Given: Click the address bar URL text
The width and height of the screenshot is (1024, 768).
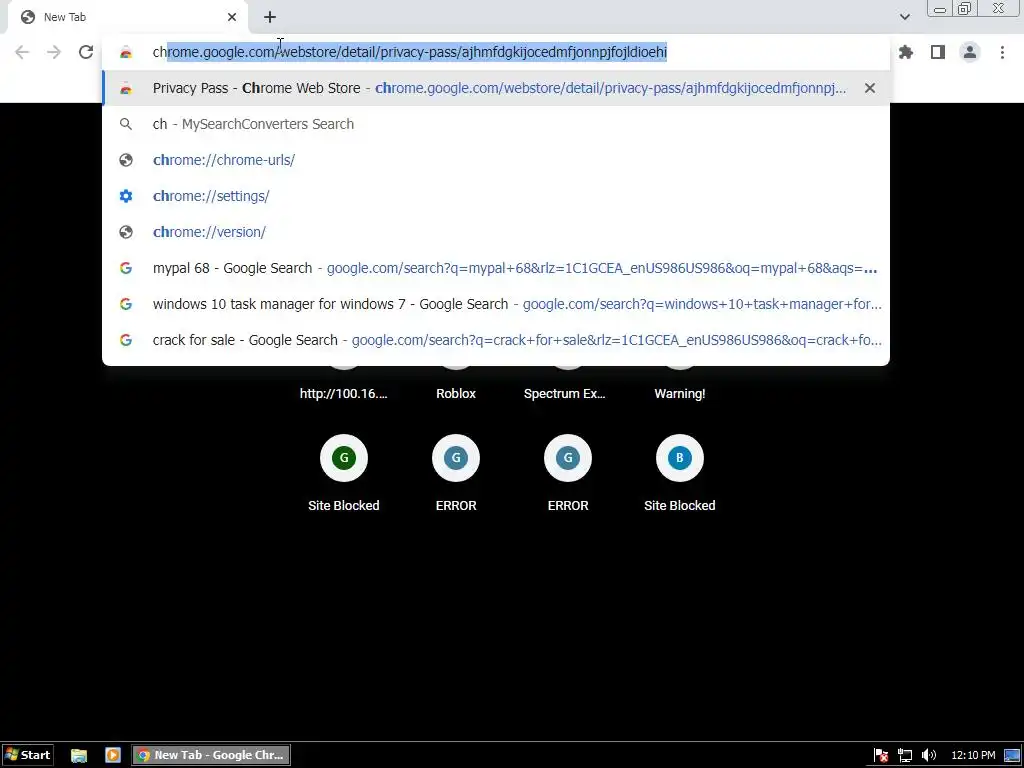Looking at the screenshot, I should 409,52.
